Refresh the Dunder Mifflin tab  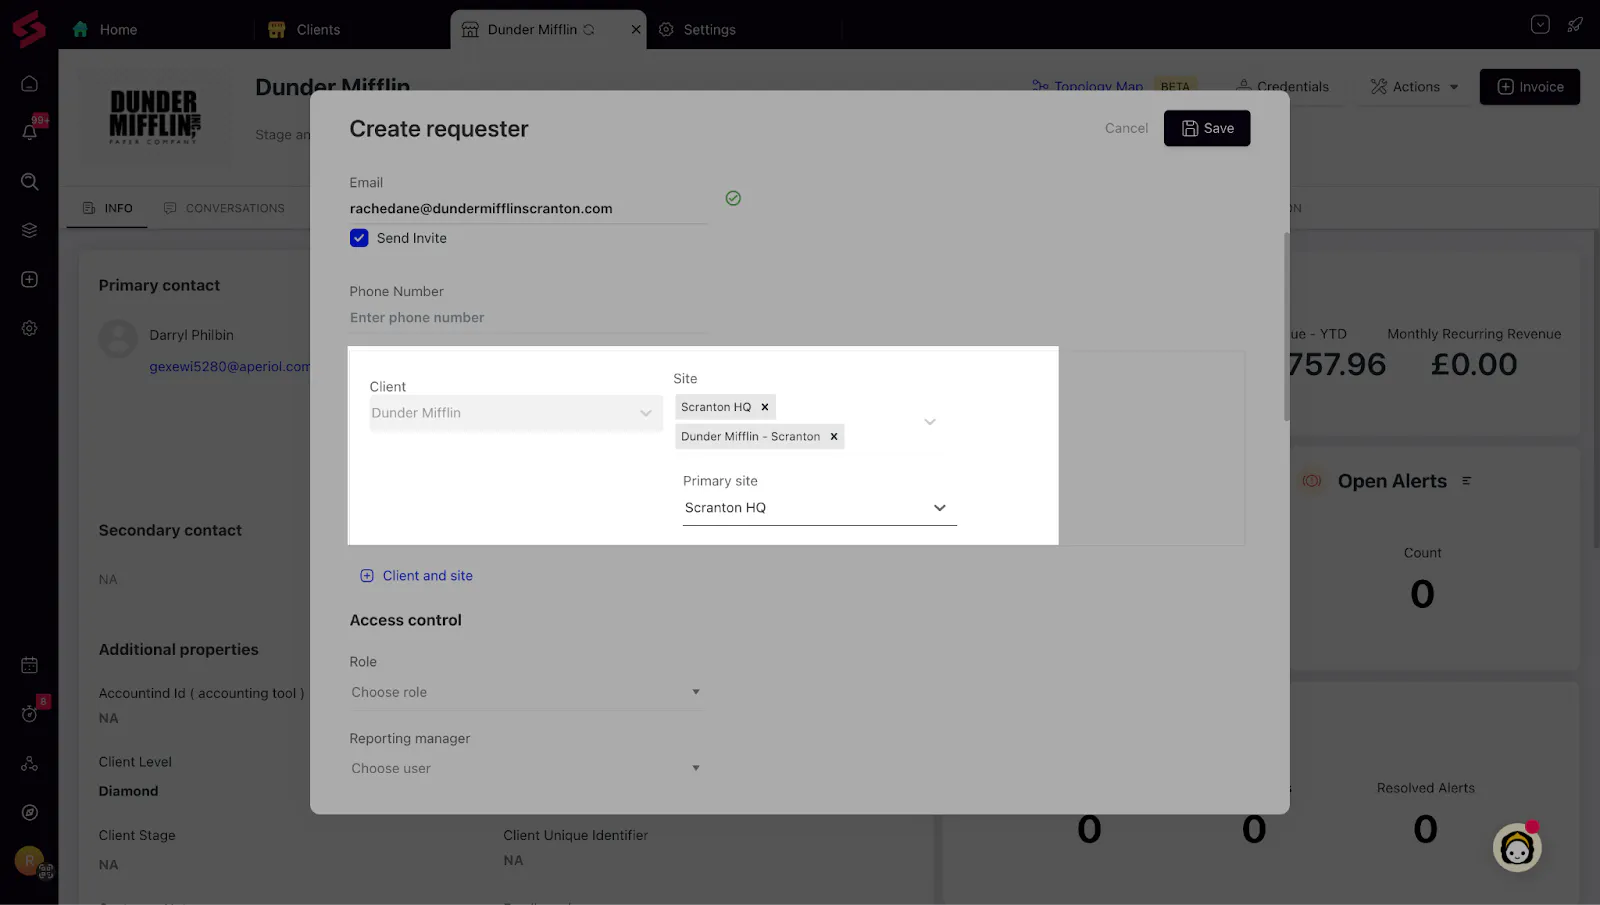(589, 30)
